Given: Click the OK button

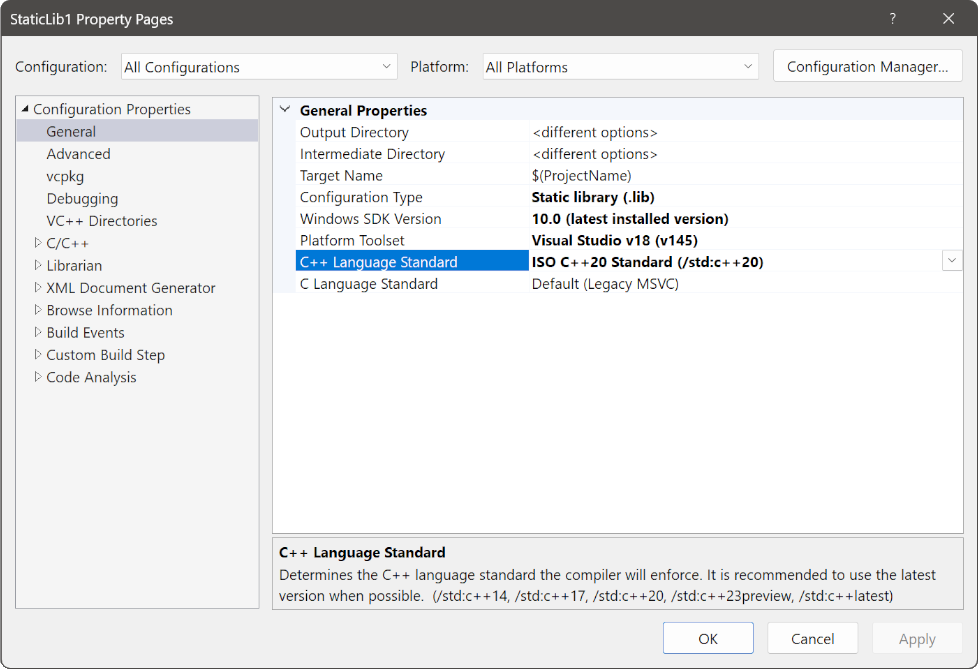Looking at the screenshot, I should click(x=708, y=637).
